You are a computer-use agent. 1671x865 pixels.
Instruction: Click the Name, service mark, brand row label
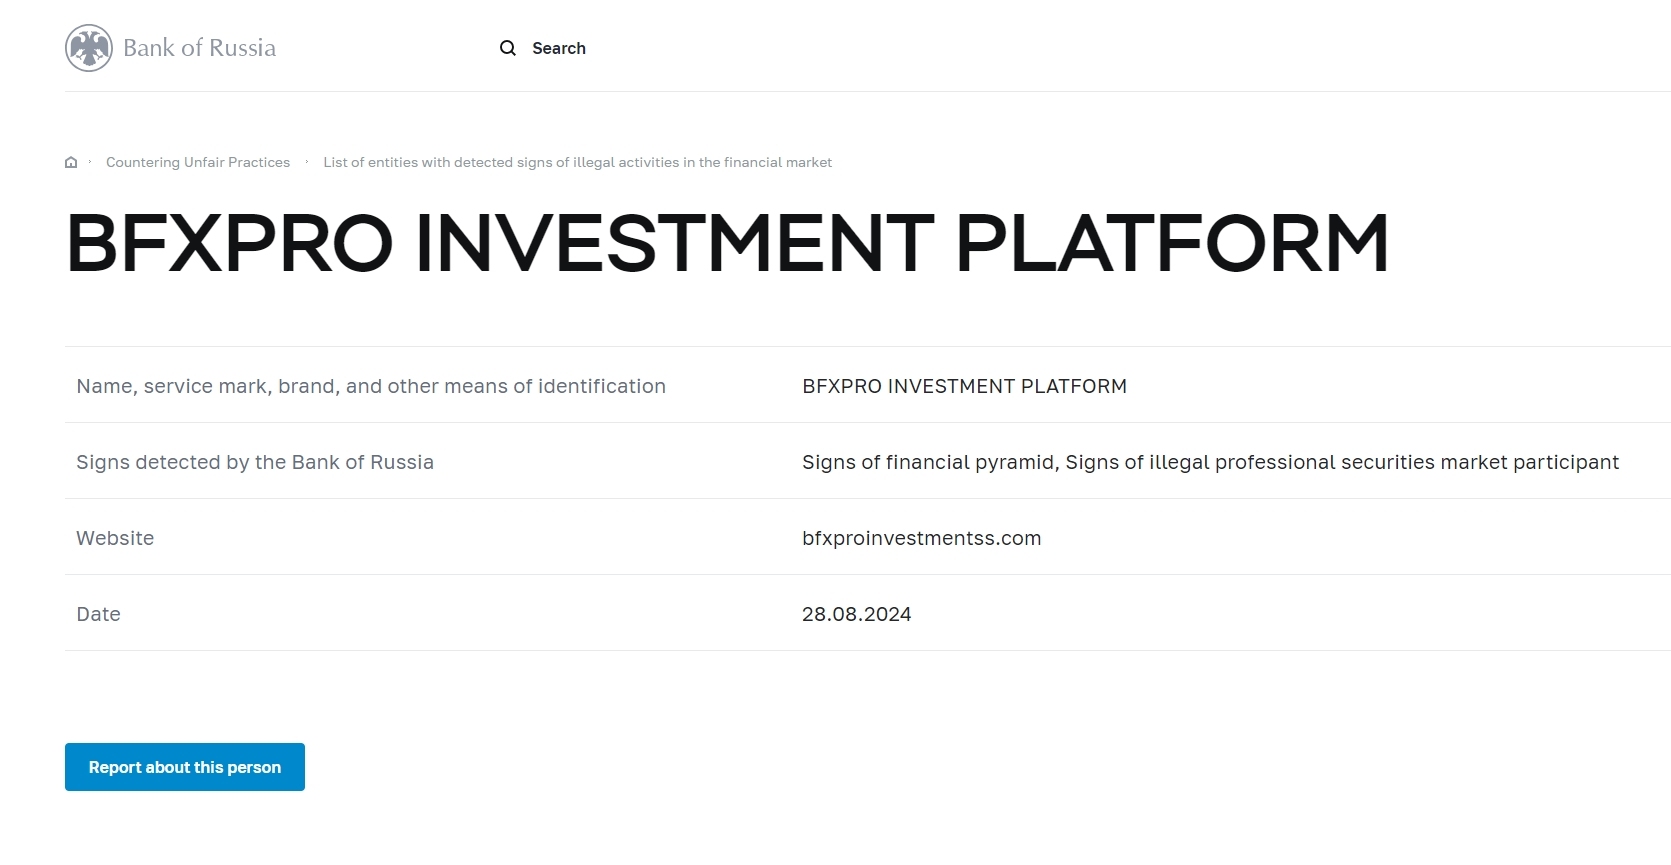371,386
